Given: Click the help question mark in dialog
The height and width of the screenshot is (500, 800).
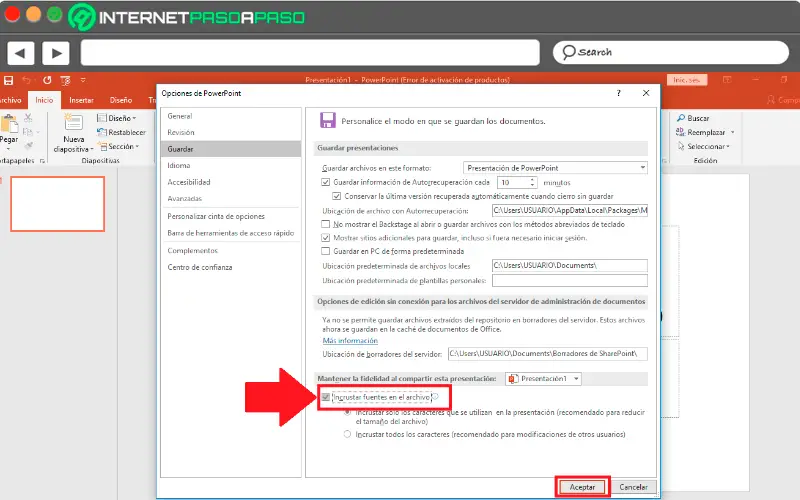Looking at the screenshot, I should point(618,93).
